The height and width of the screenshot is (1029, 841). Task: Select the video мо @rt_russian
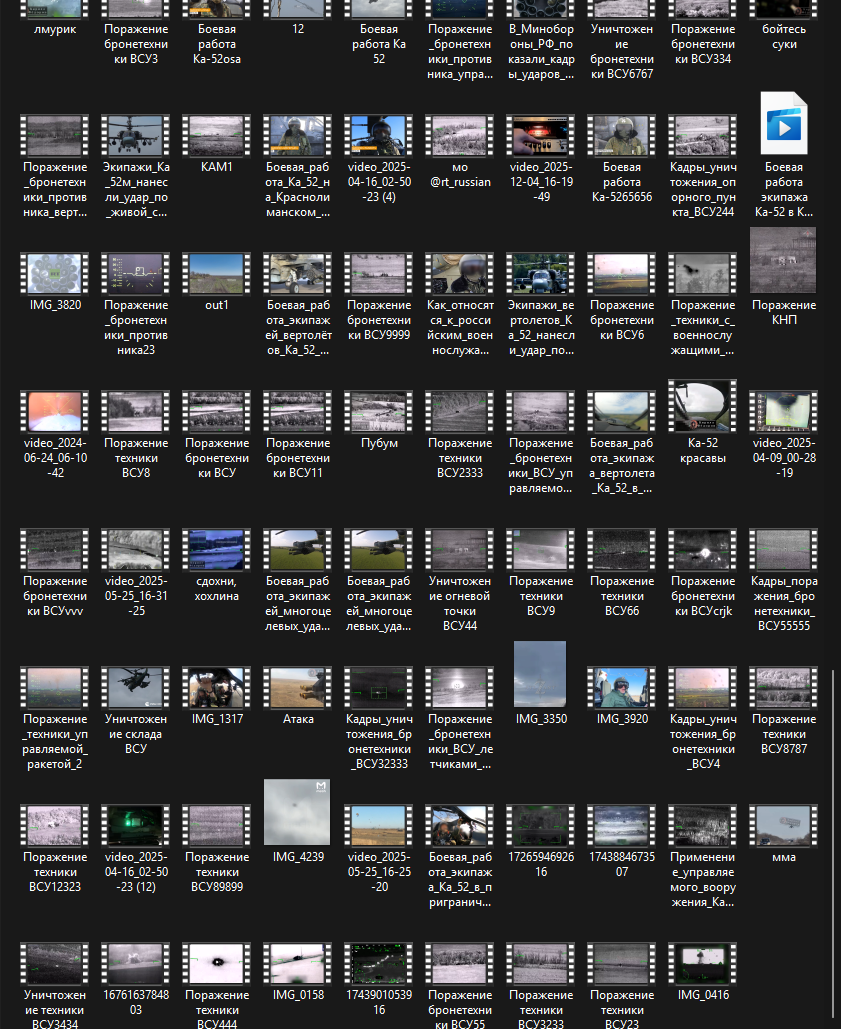coord(460,152)
